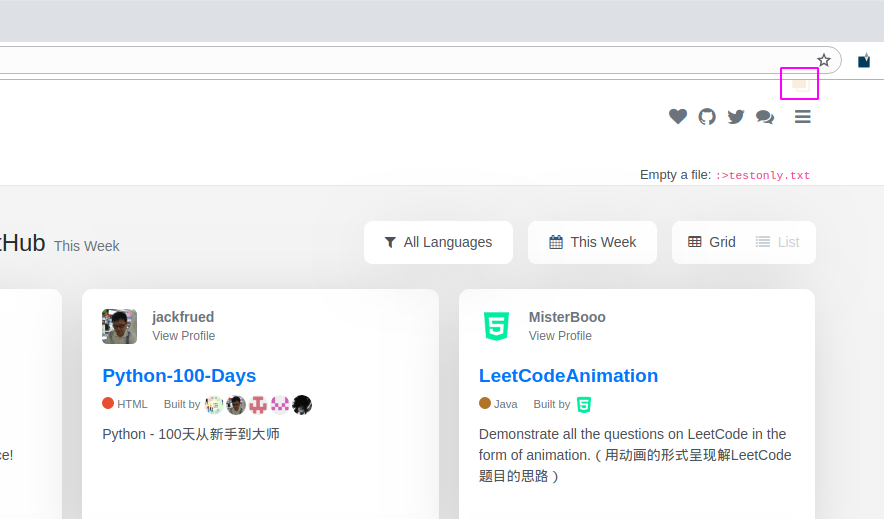Click the ':>testonly.txt' code snippet

point(763,175)
